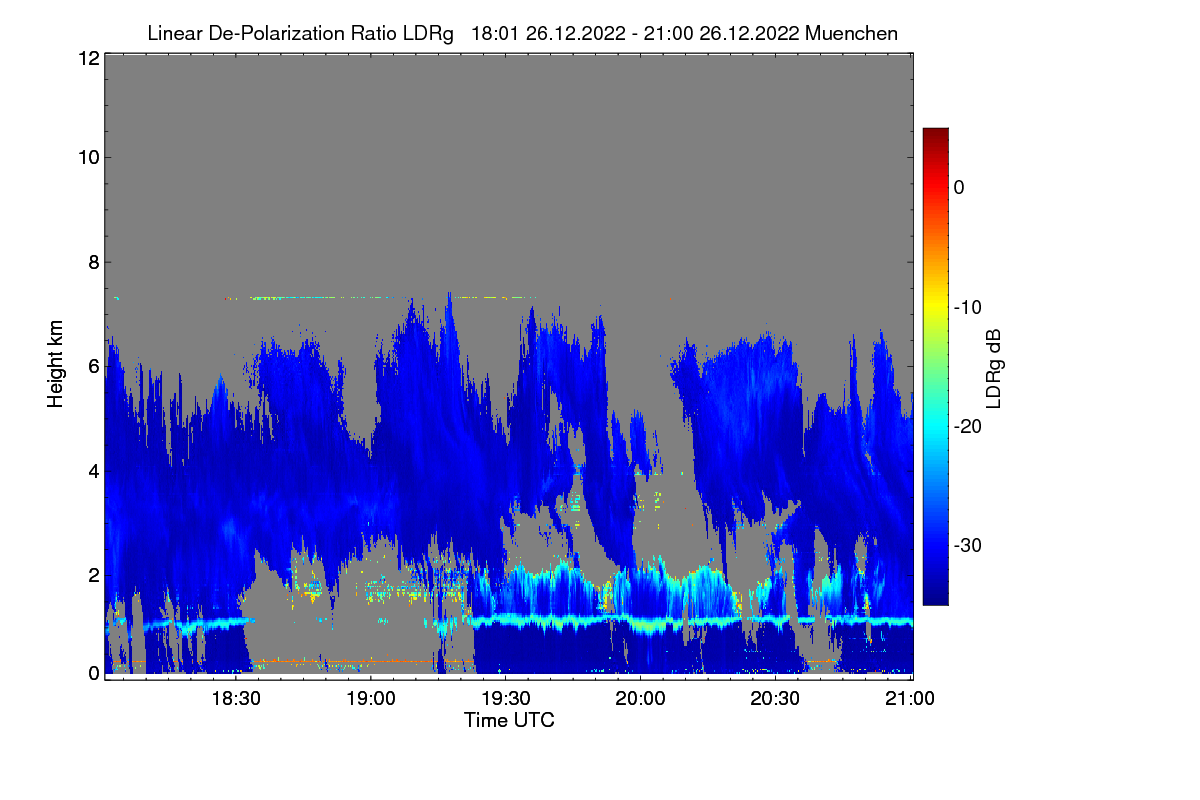Click the '21:00' time axis label

(911, 699)
